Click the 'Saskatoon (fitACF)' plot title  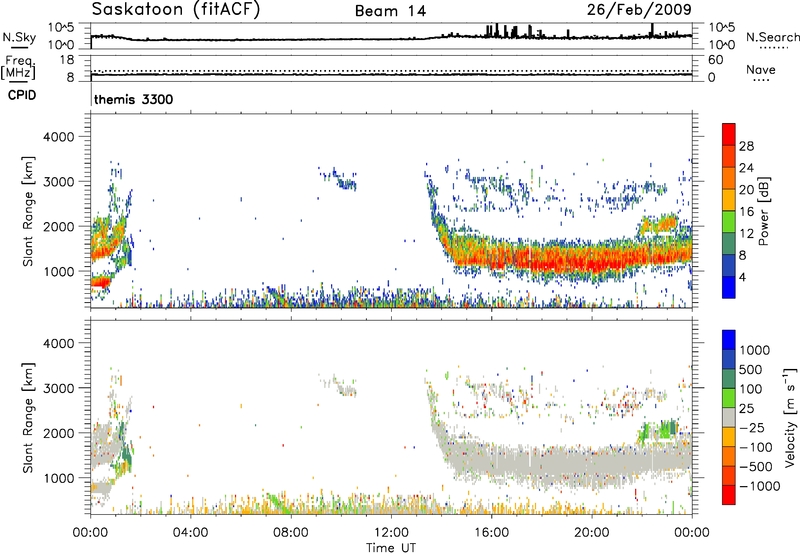coord(176,9)
